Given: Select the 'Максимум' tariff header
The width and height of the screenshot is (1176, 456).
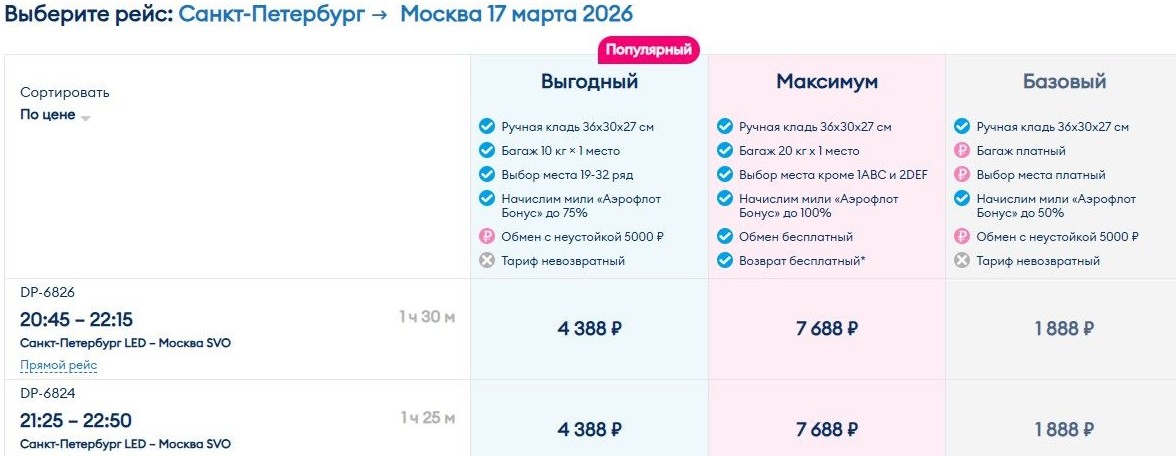Looking at the screenshot, I should point(827,82).
